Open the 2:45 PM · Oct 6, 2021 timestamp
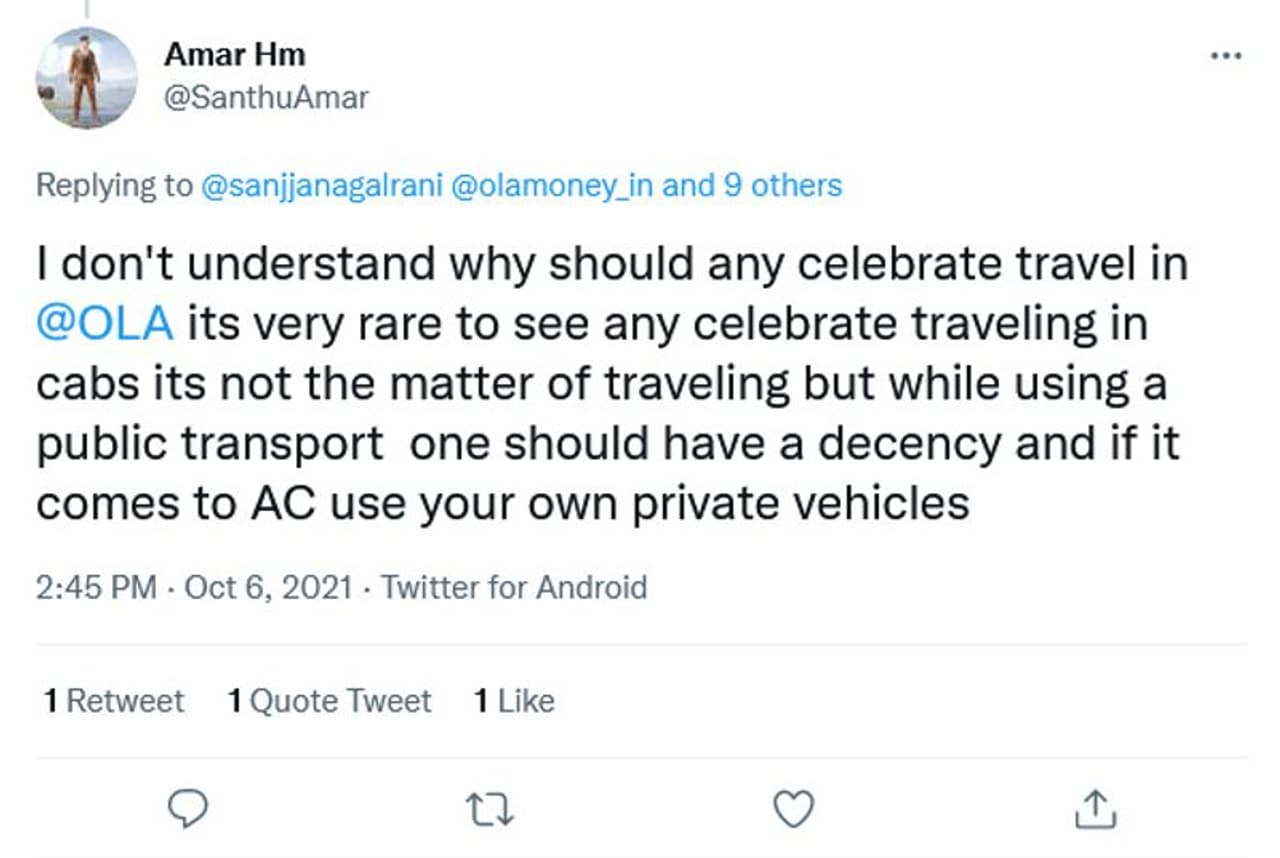The image size is (1280, 858). (x=194, y=587)
